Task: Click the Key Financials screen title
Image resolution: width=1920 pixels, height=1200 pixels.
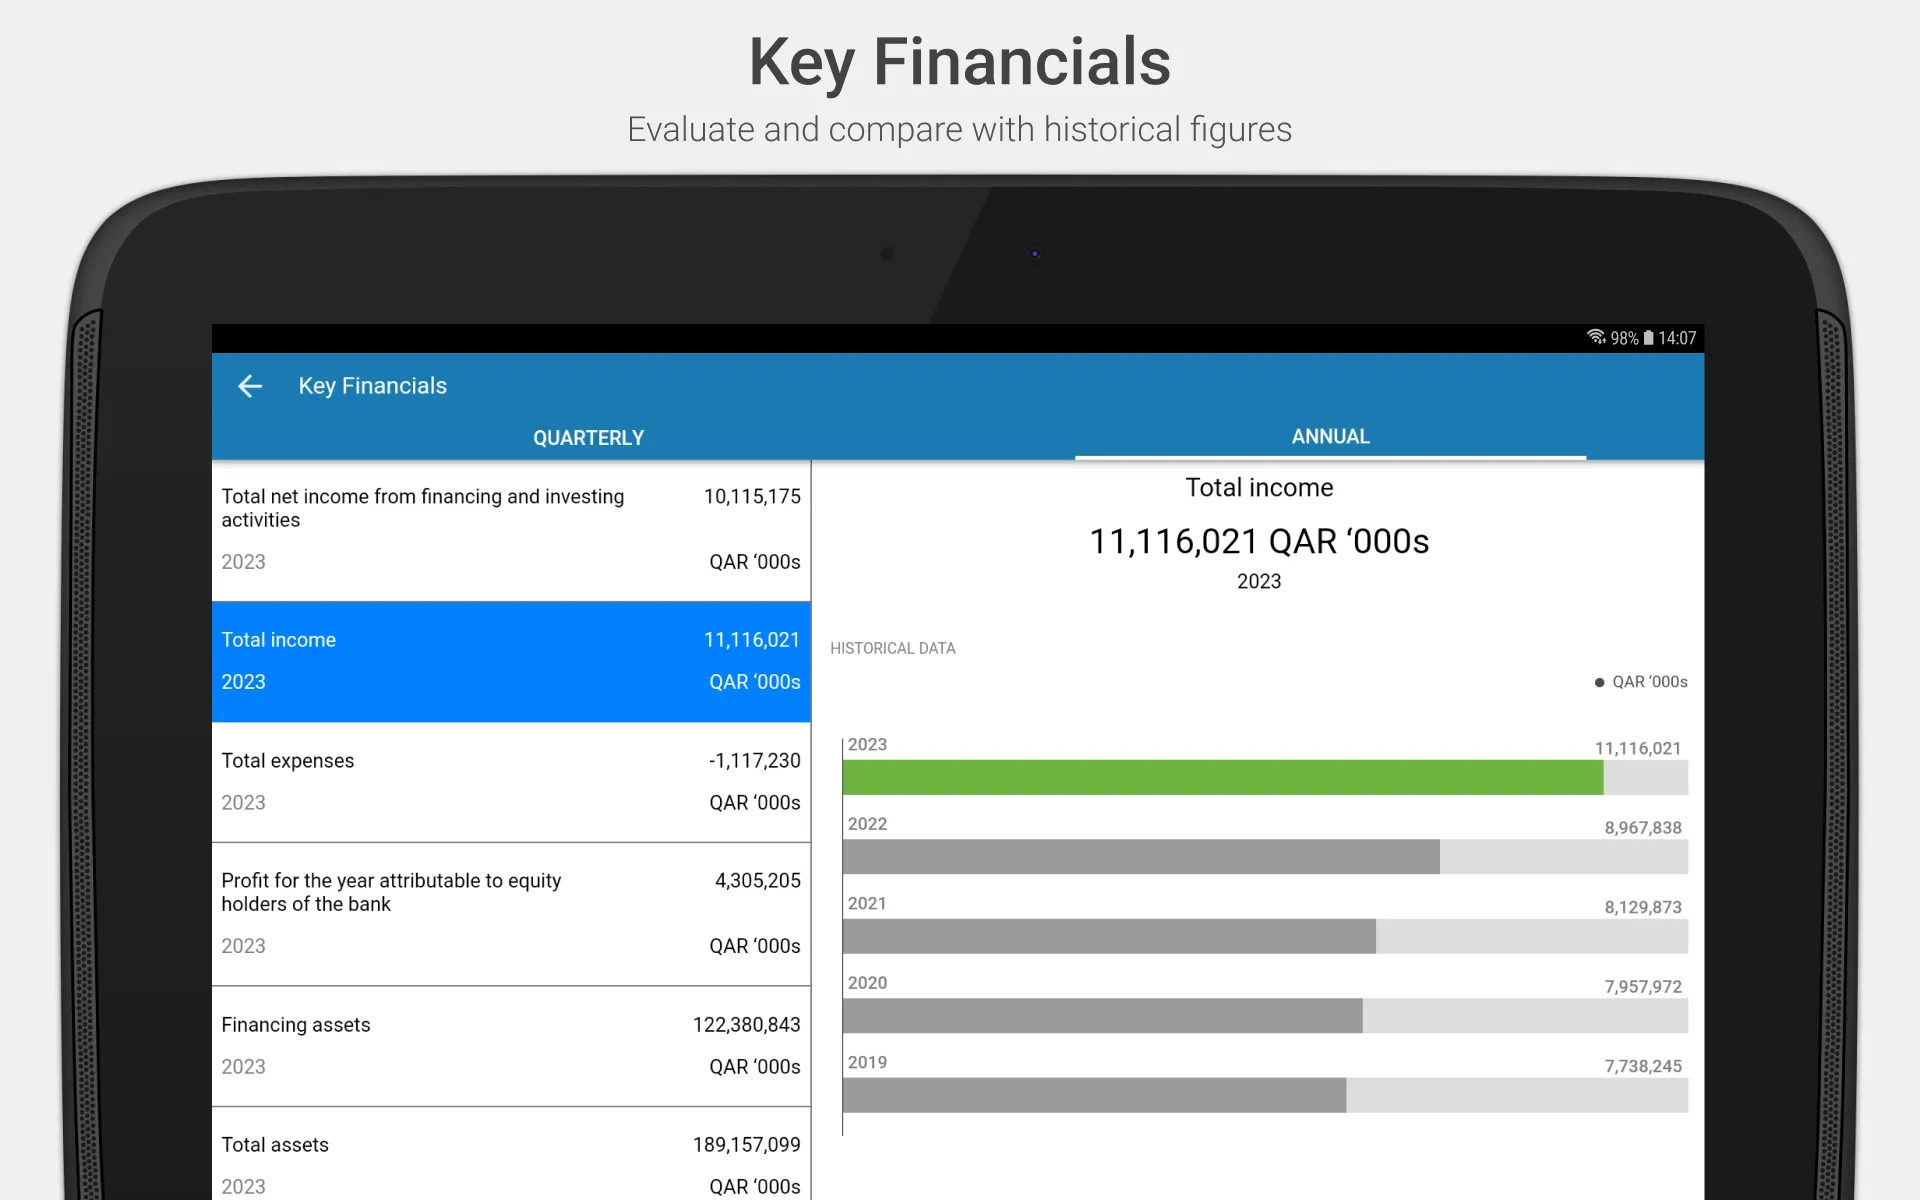Action: (x=373, y=386)
